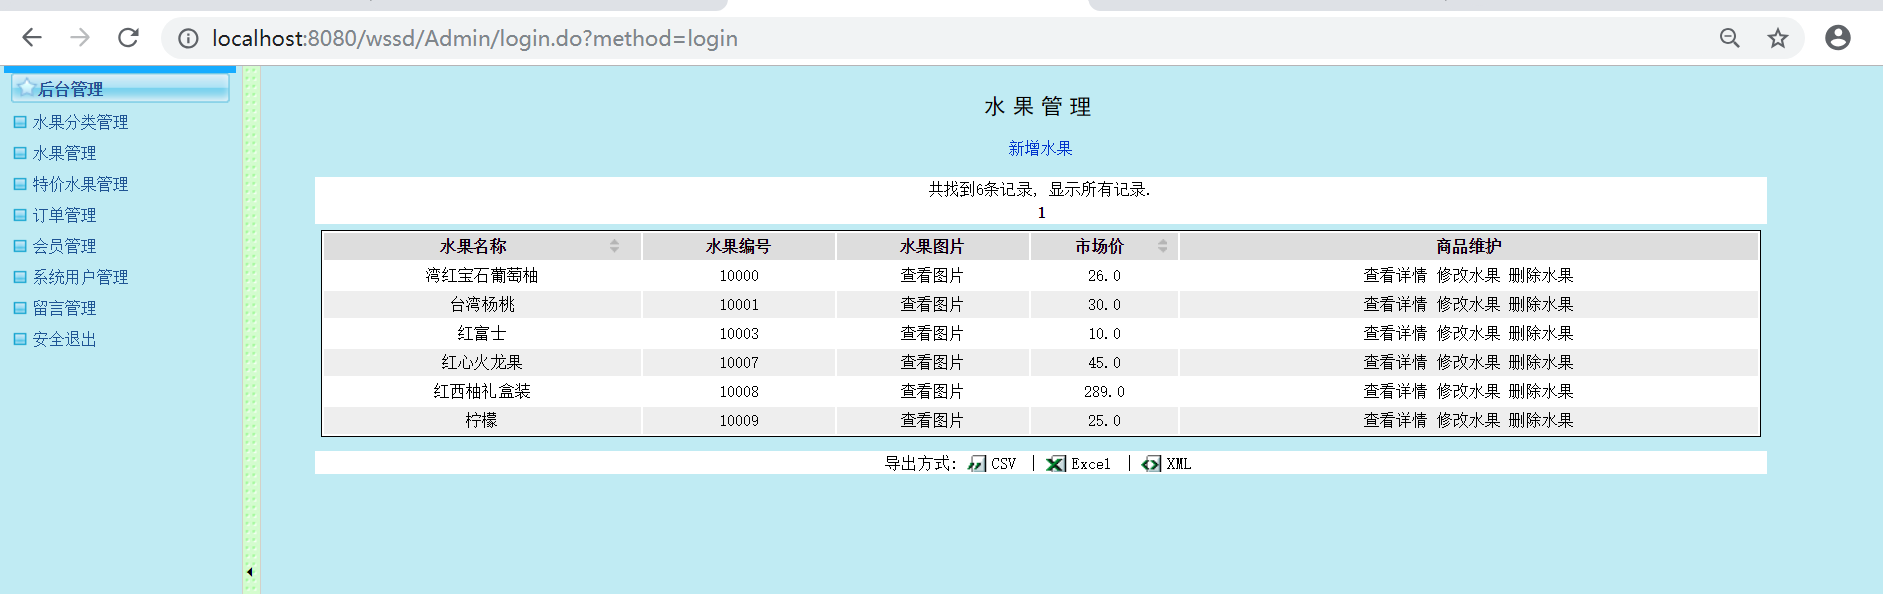Select the 柠檬 name cell
Viewport: 1883px width, 594px height.
(482, 420)
